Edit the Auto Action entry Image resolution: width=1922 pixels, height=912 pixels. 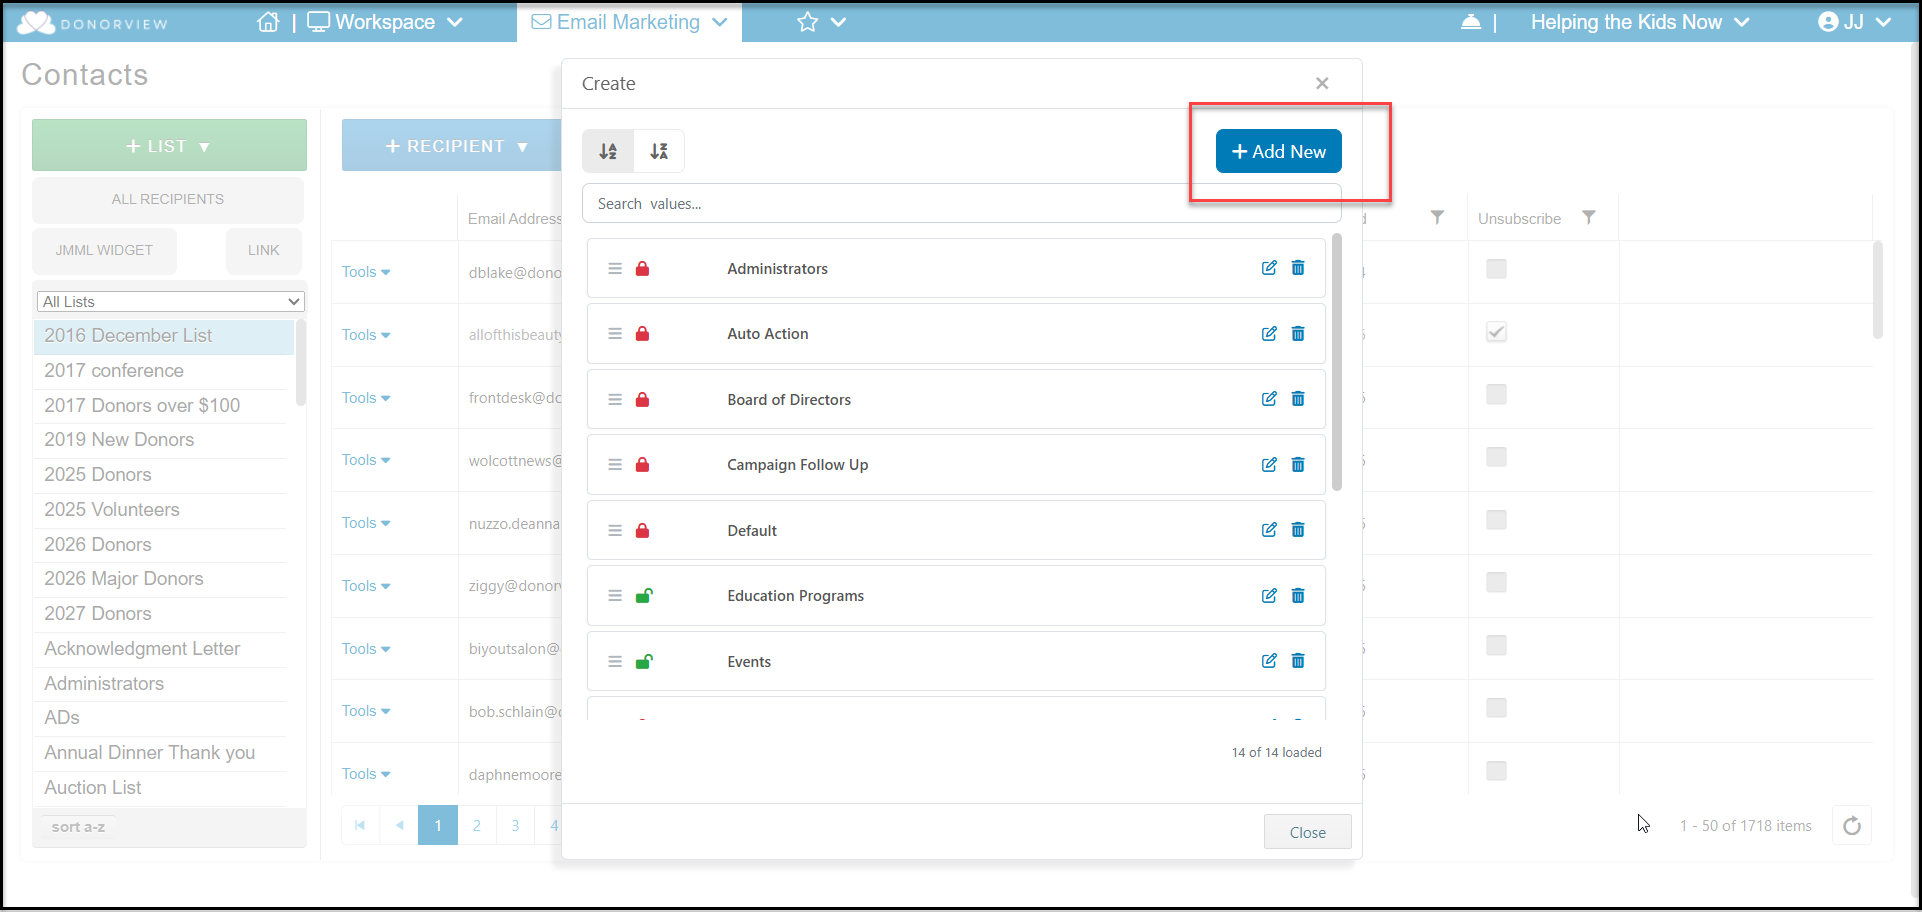1269,334
